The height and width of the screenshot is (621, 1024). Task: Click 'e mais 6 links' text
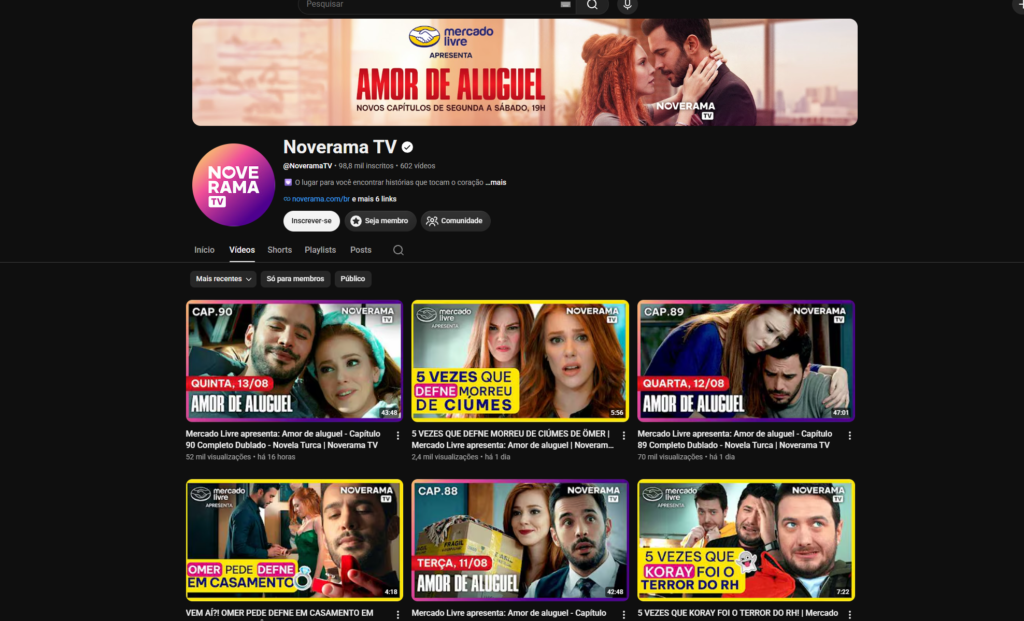(374, 199)
